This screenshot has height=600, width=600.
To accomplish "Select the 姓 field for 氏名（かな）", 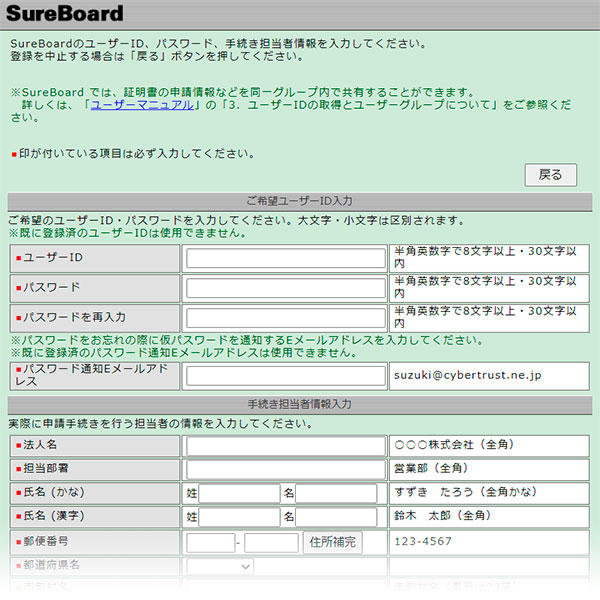I will click(239, 493).
